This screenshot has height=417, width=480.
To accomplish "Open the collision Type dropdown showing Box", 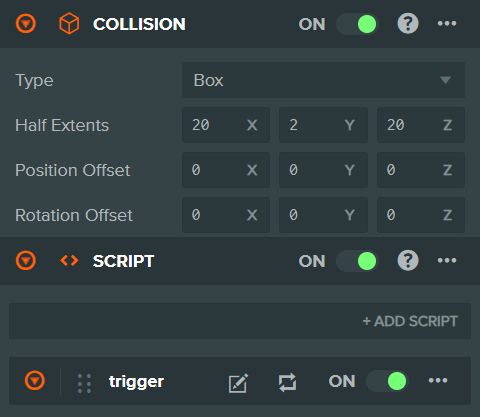I will pyautogui.click(x=323, y=80).
